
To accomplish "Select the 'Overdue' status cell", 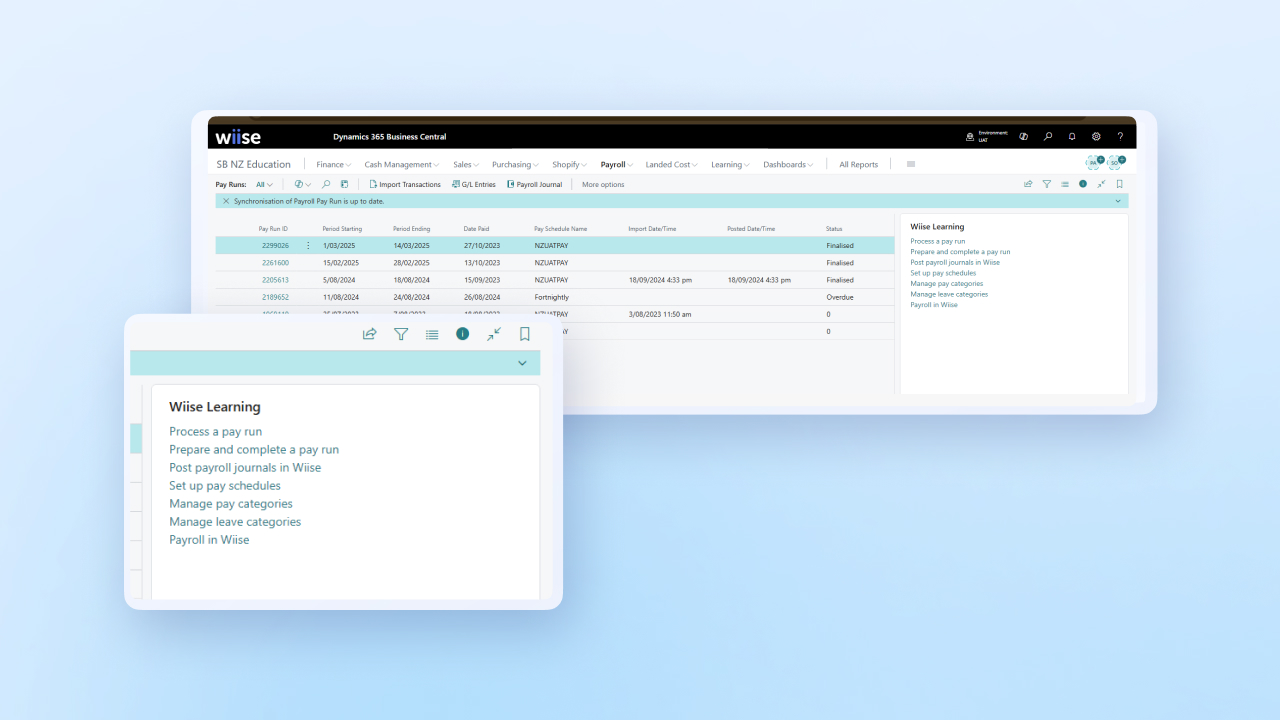I will click(838, 297).
